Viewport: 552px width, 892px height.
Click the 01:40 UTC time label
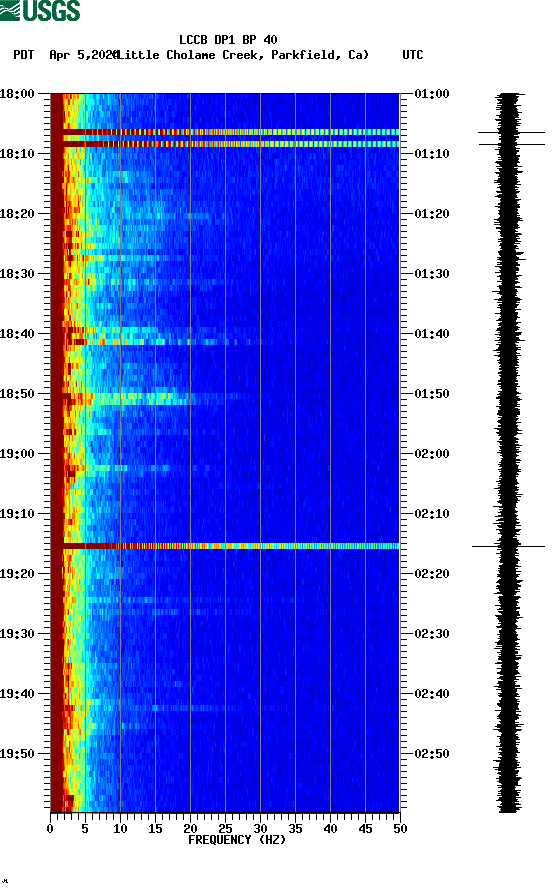432,333
